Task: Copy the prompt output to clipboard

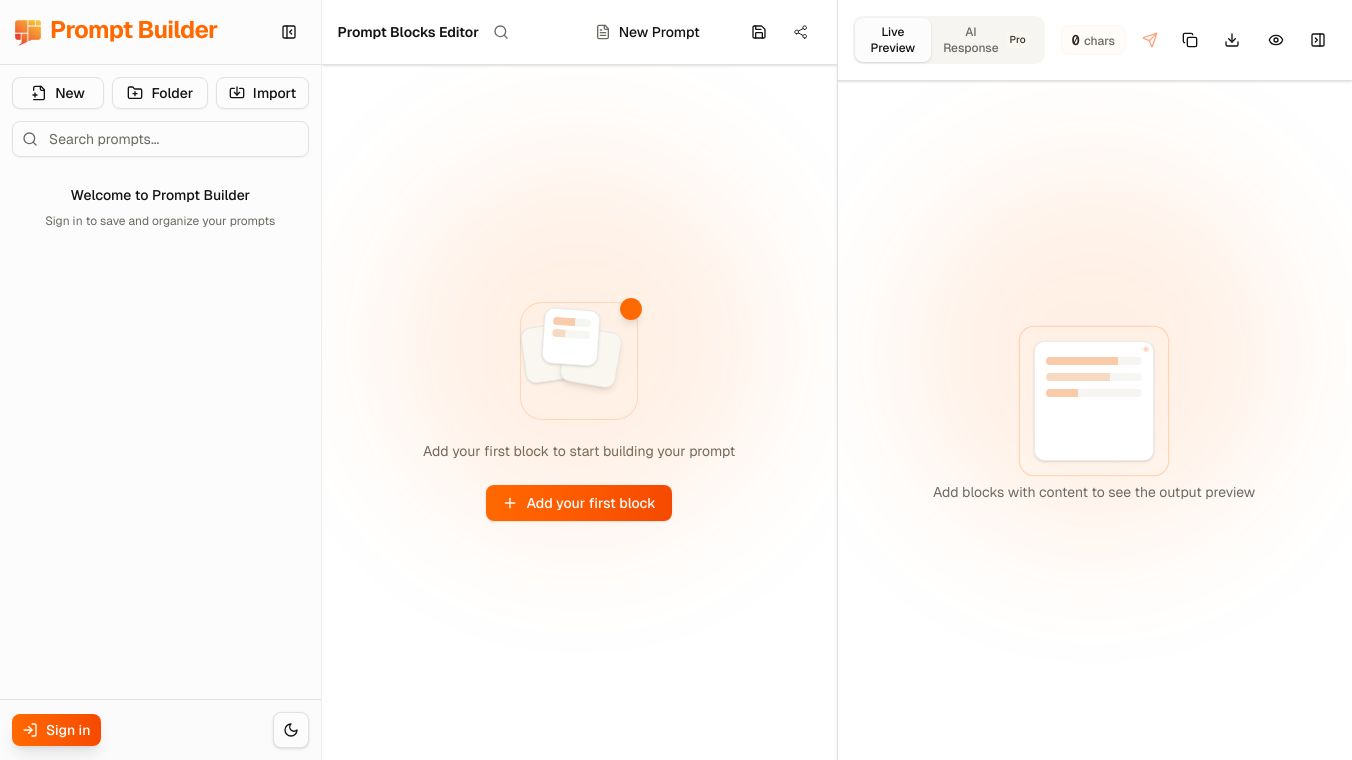Action: (1190, 40)
